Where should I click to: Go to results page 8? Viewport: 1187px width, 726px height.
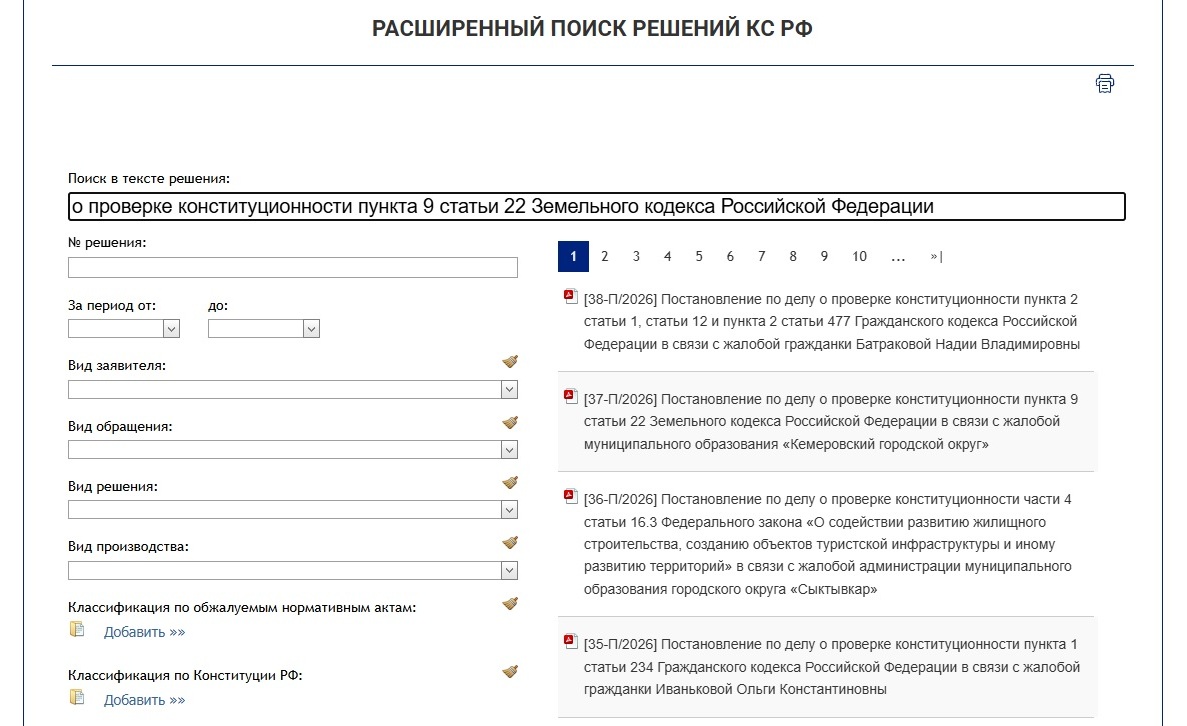tap(793, 257)
